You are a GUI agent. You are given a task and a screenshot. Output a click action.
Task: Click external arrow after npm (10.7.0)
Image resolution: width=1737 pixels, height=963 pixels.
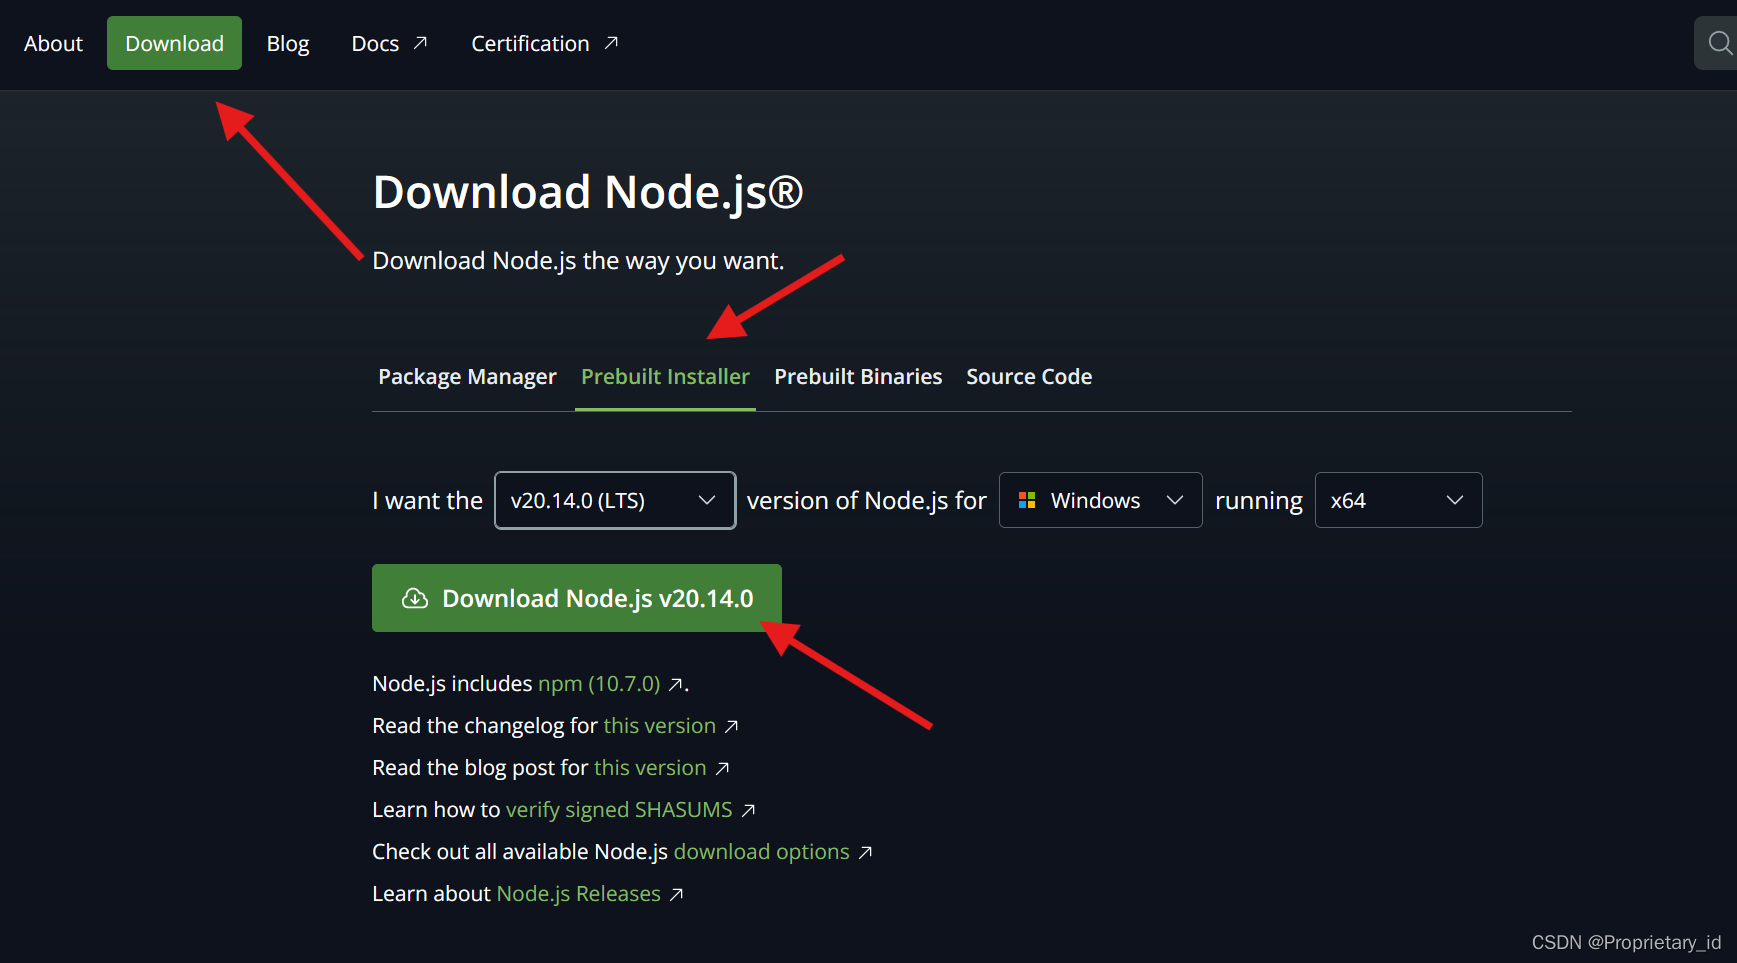click(x=676, y=684)
